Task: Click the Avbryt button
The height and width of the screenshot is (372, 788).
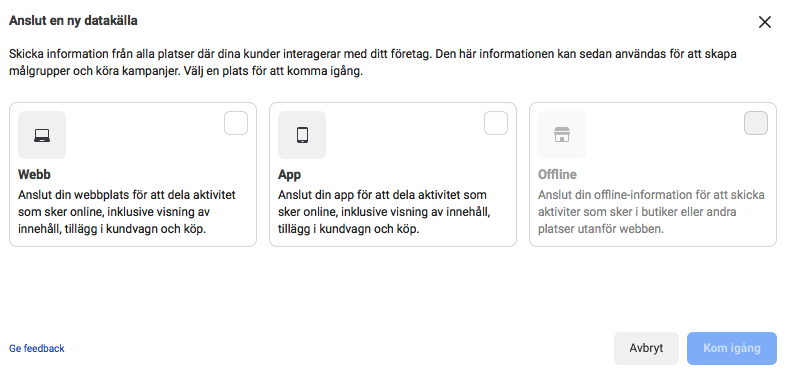Action: tap(646, 348)
